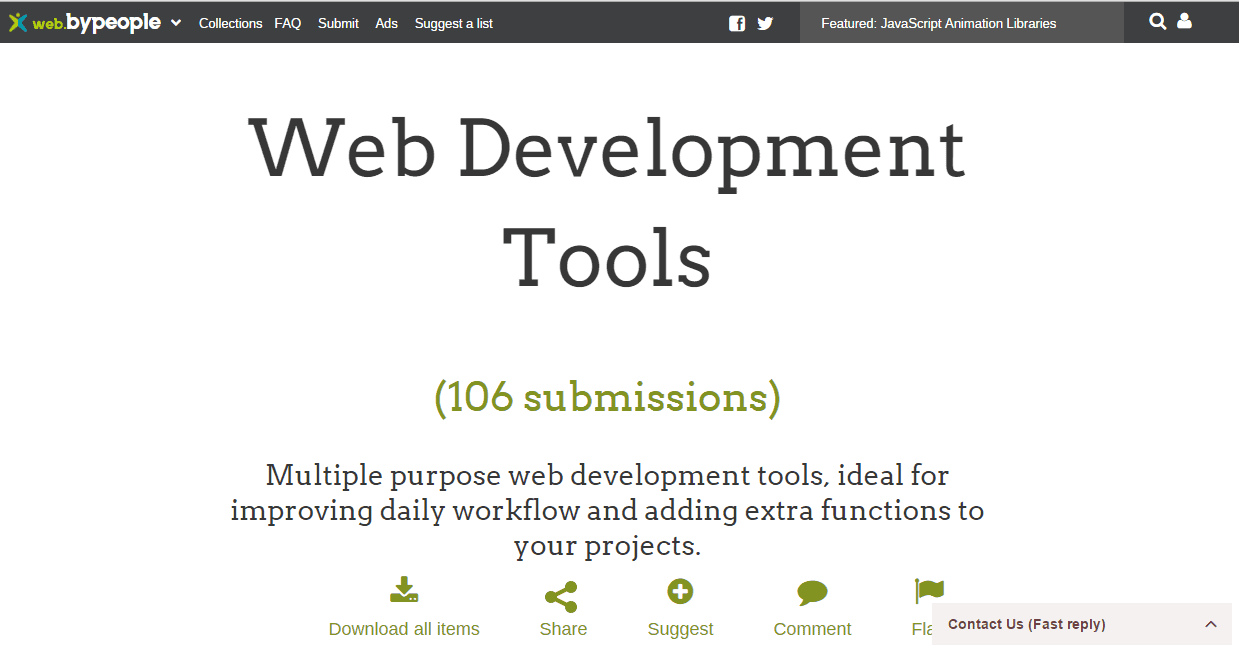Click Download all items label

pyautogui.click(x=404, y=629)
